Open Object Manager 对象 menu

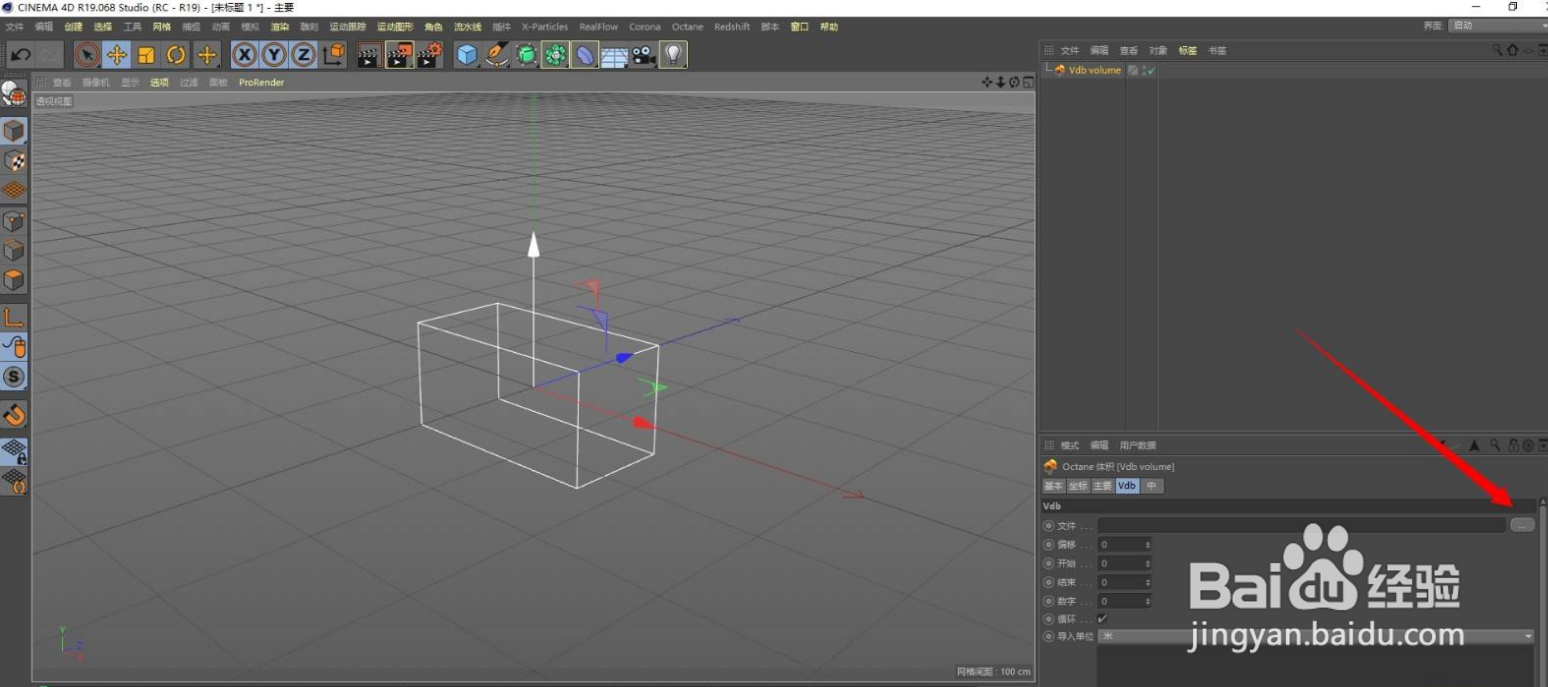[1158, 50]
